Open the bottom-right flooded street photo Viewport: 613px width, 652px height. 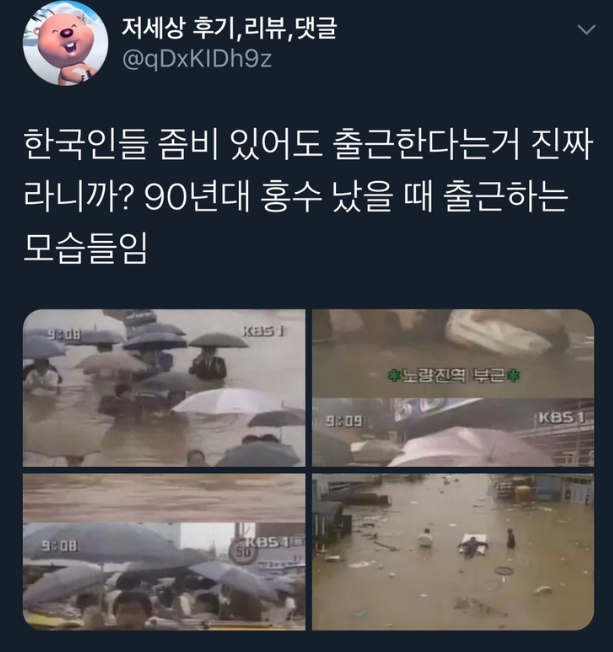click(x=453, y=552)
